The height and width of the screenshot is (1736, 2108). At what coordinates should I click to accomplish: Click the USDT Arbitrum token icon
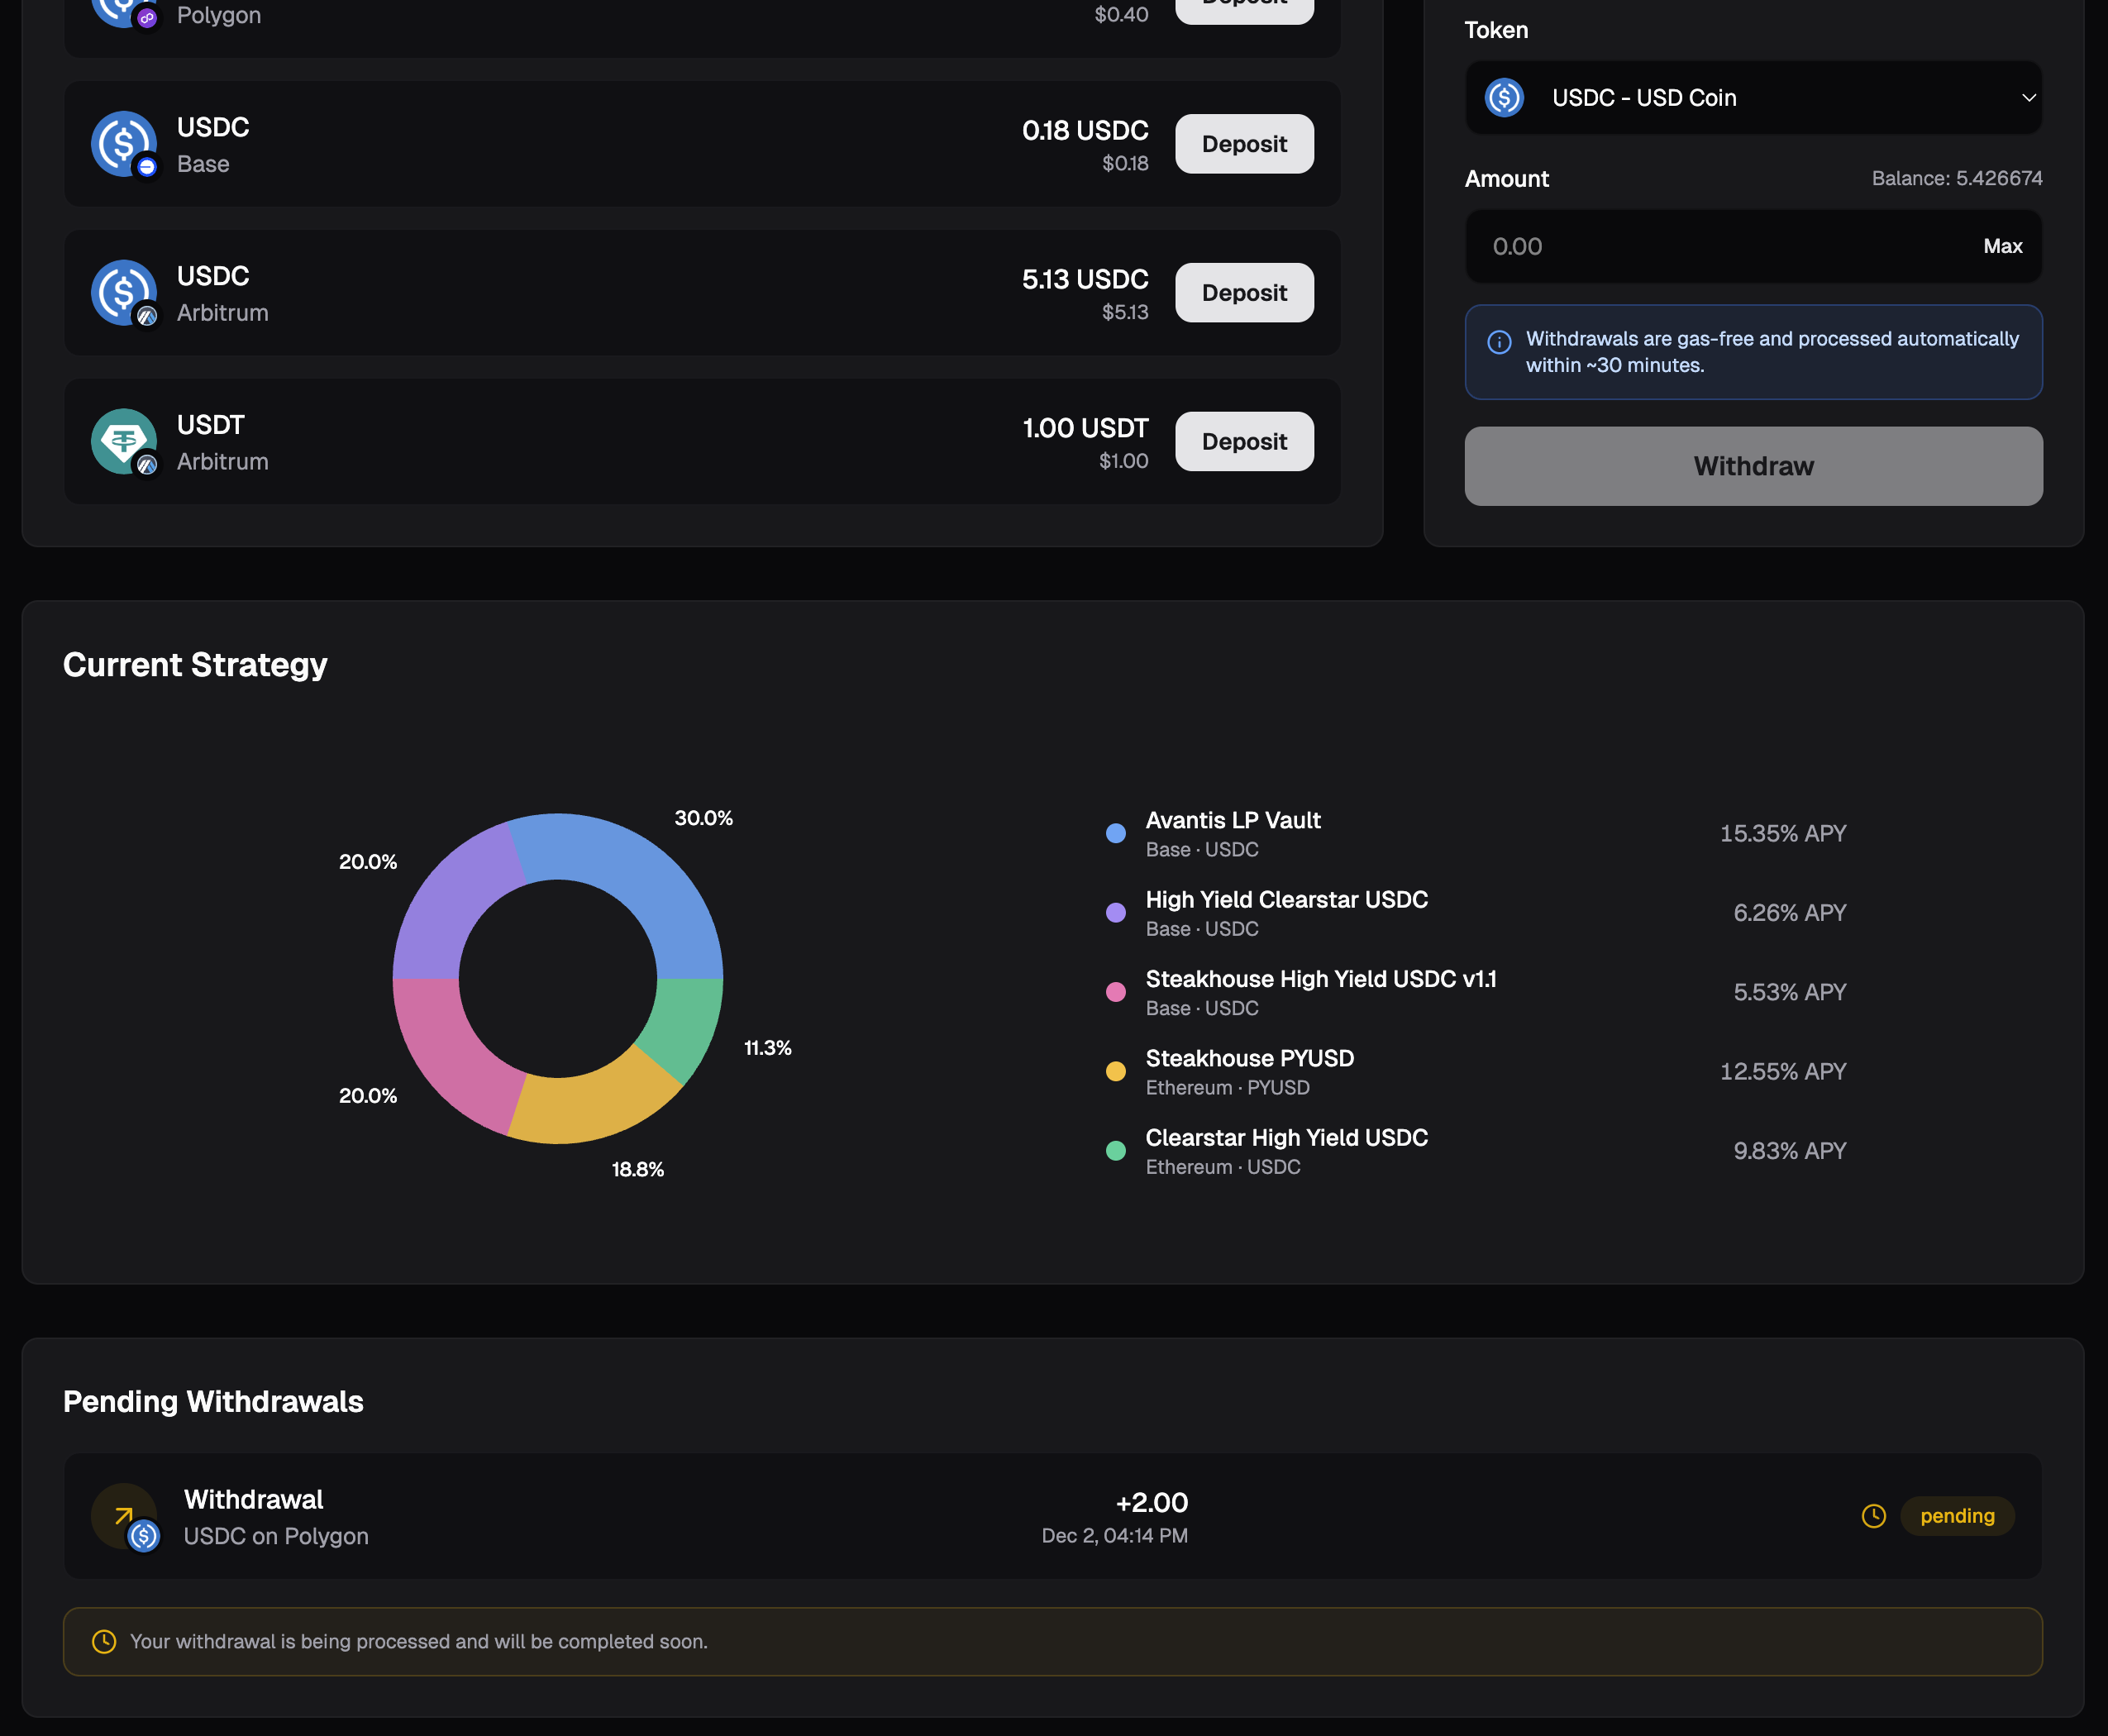pyautogui.click(x=123, y=441)
